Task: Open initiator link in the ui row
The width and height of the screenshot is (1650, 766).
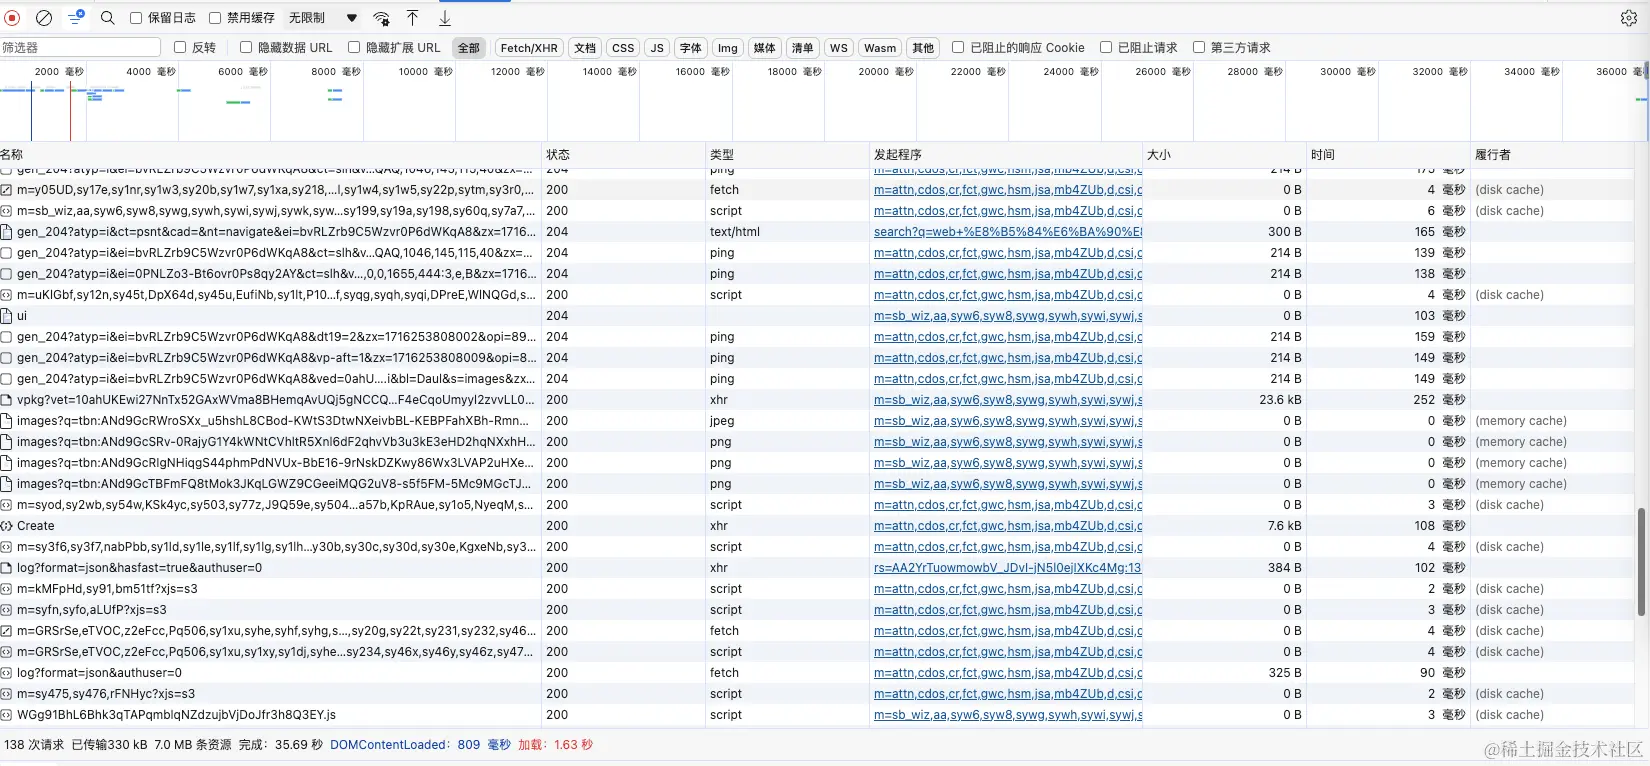Action: coord(1008,316)
